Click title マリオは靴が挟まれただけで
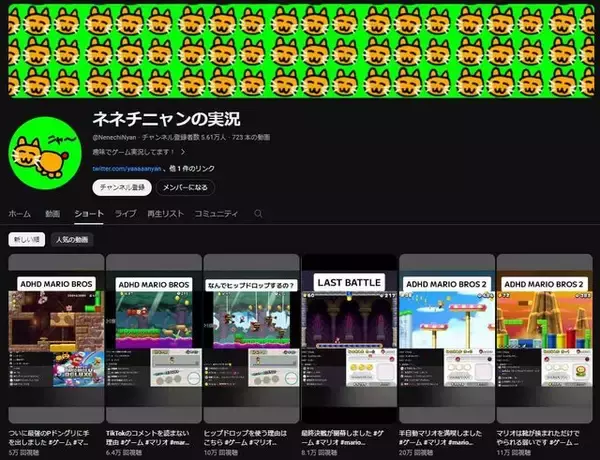600x460 pixels. coord(538,438)
